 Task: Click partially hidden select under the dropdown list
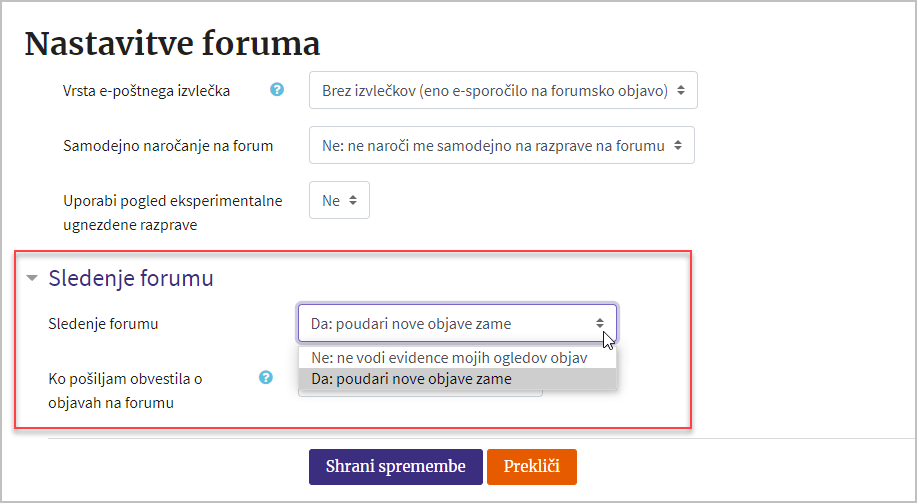click(420, 394)
